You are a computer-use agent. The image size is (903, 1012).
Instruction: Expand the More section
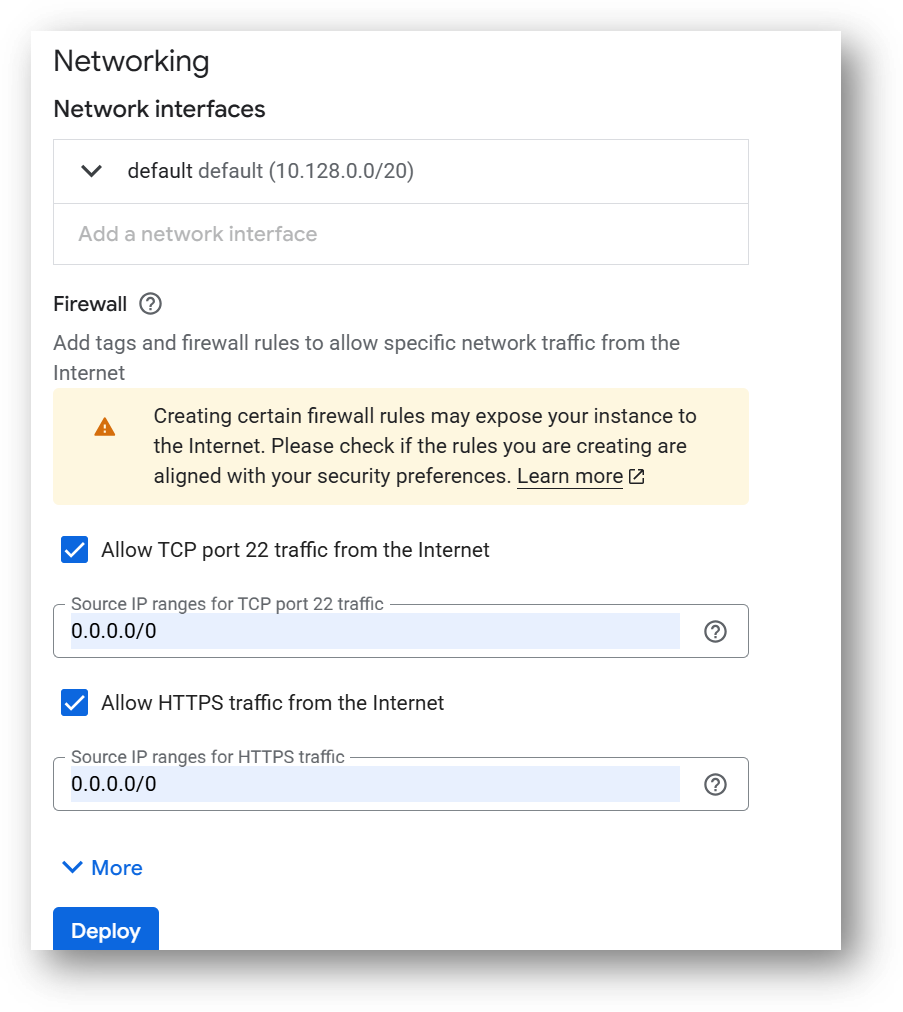point(102,867)
